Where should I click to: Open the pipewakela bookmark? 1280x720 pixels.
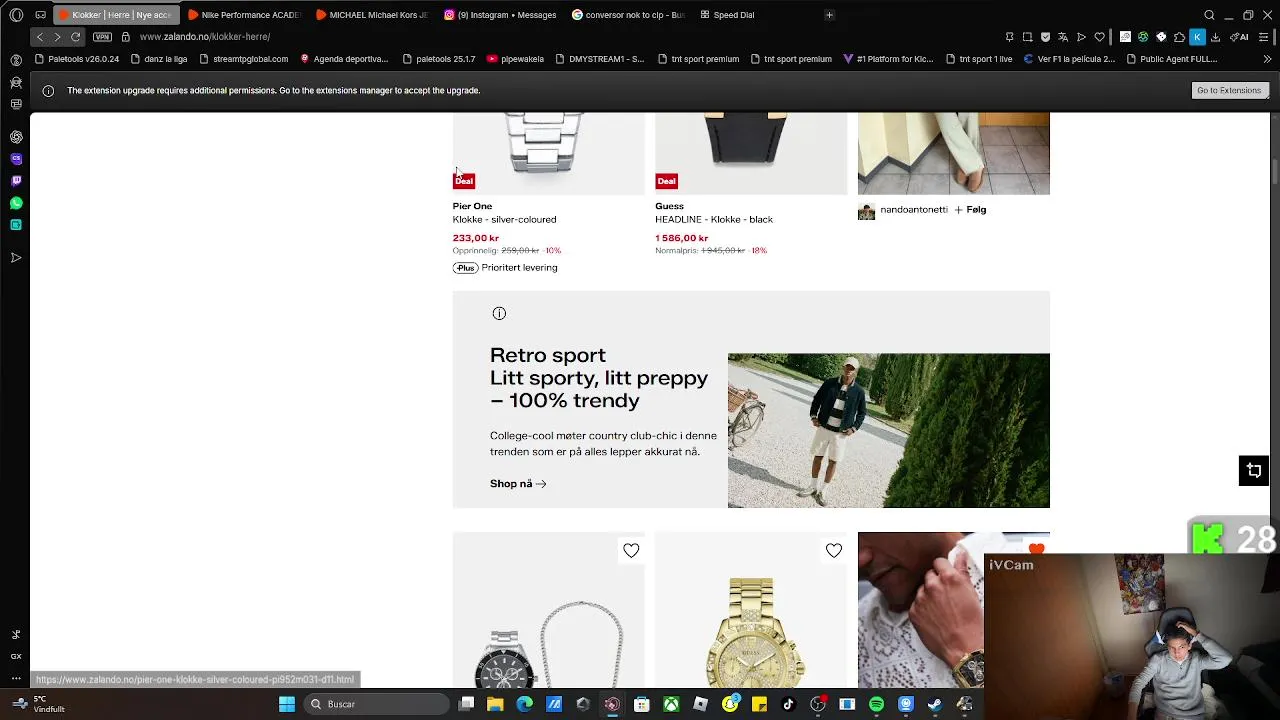(515, 59)
